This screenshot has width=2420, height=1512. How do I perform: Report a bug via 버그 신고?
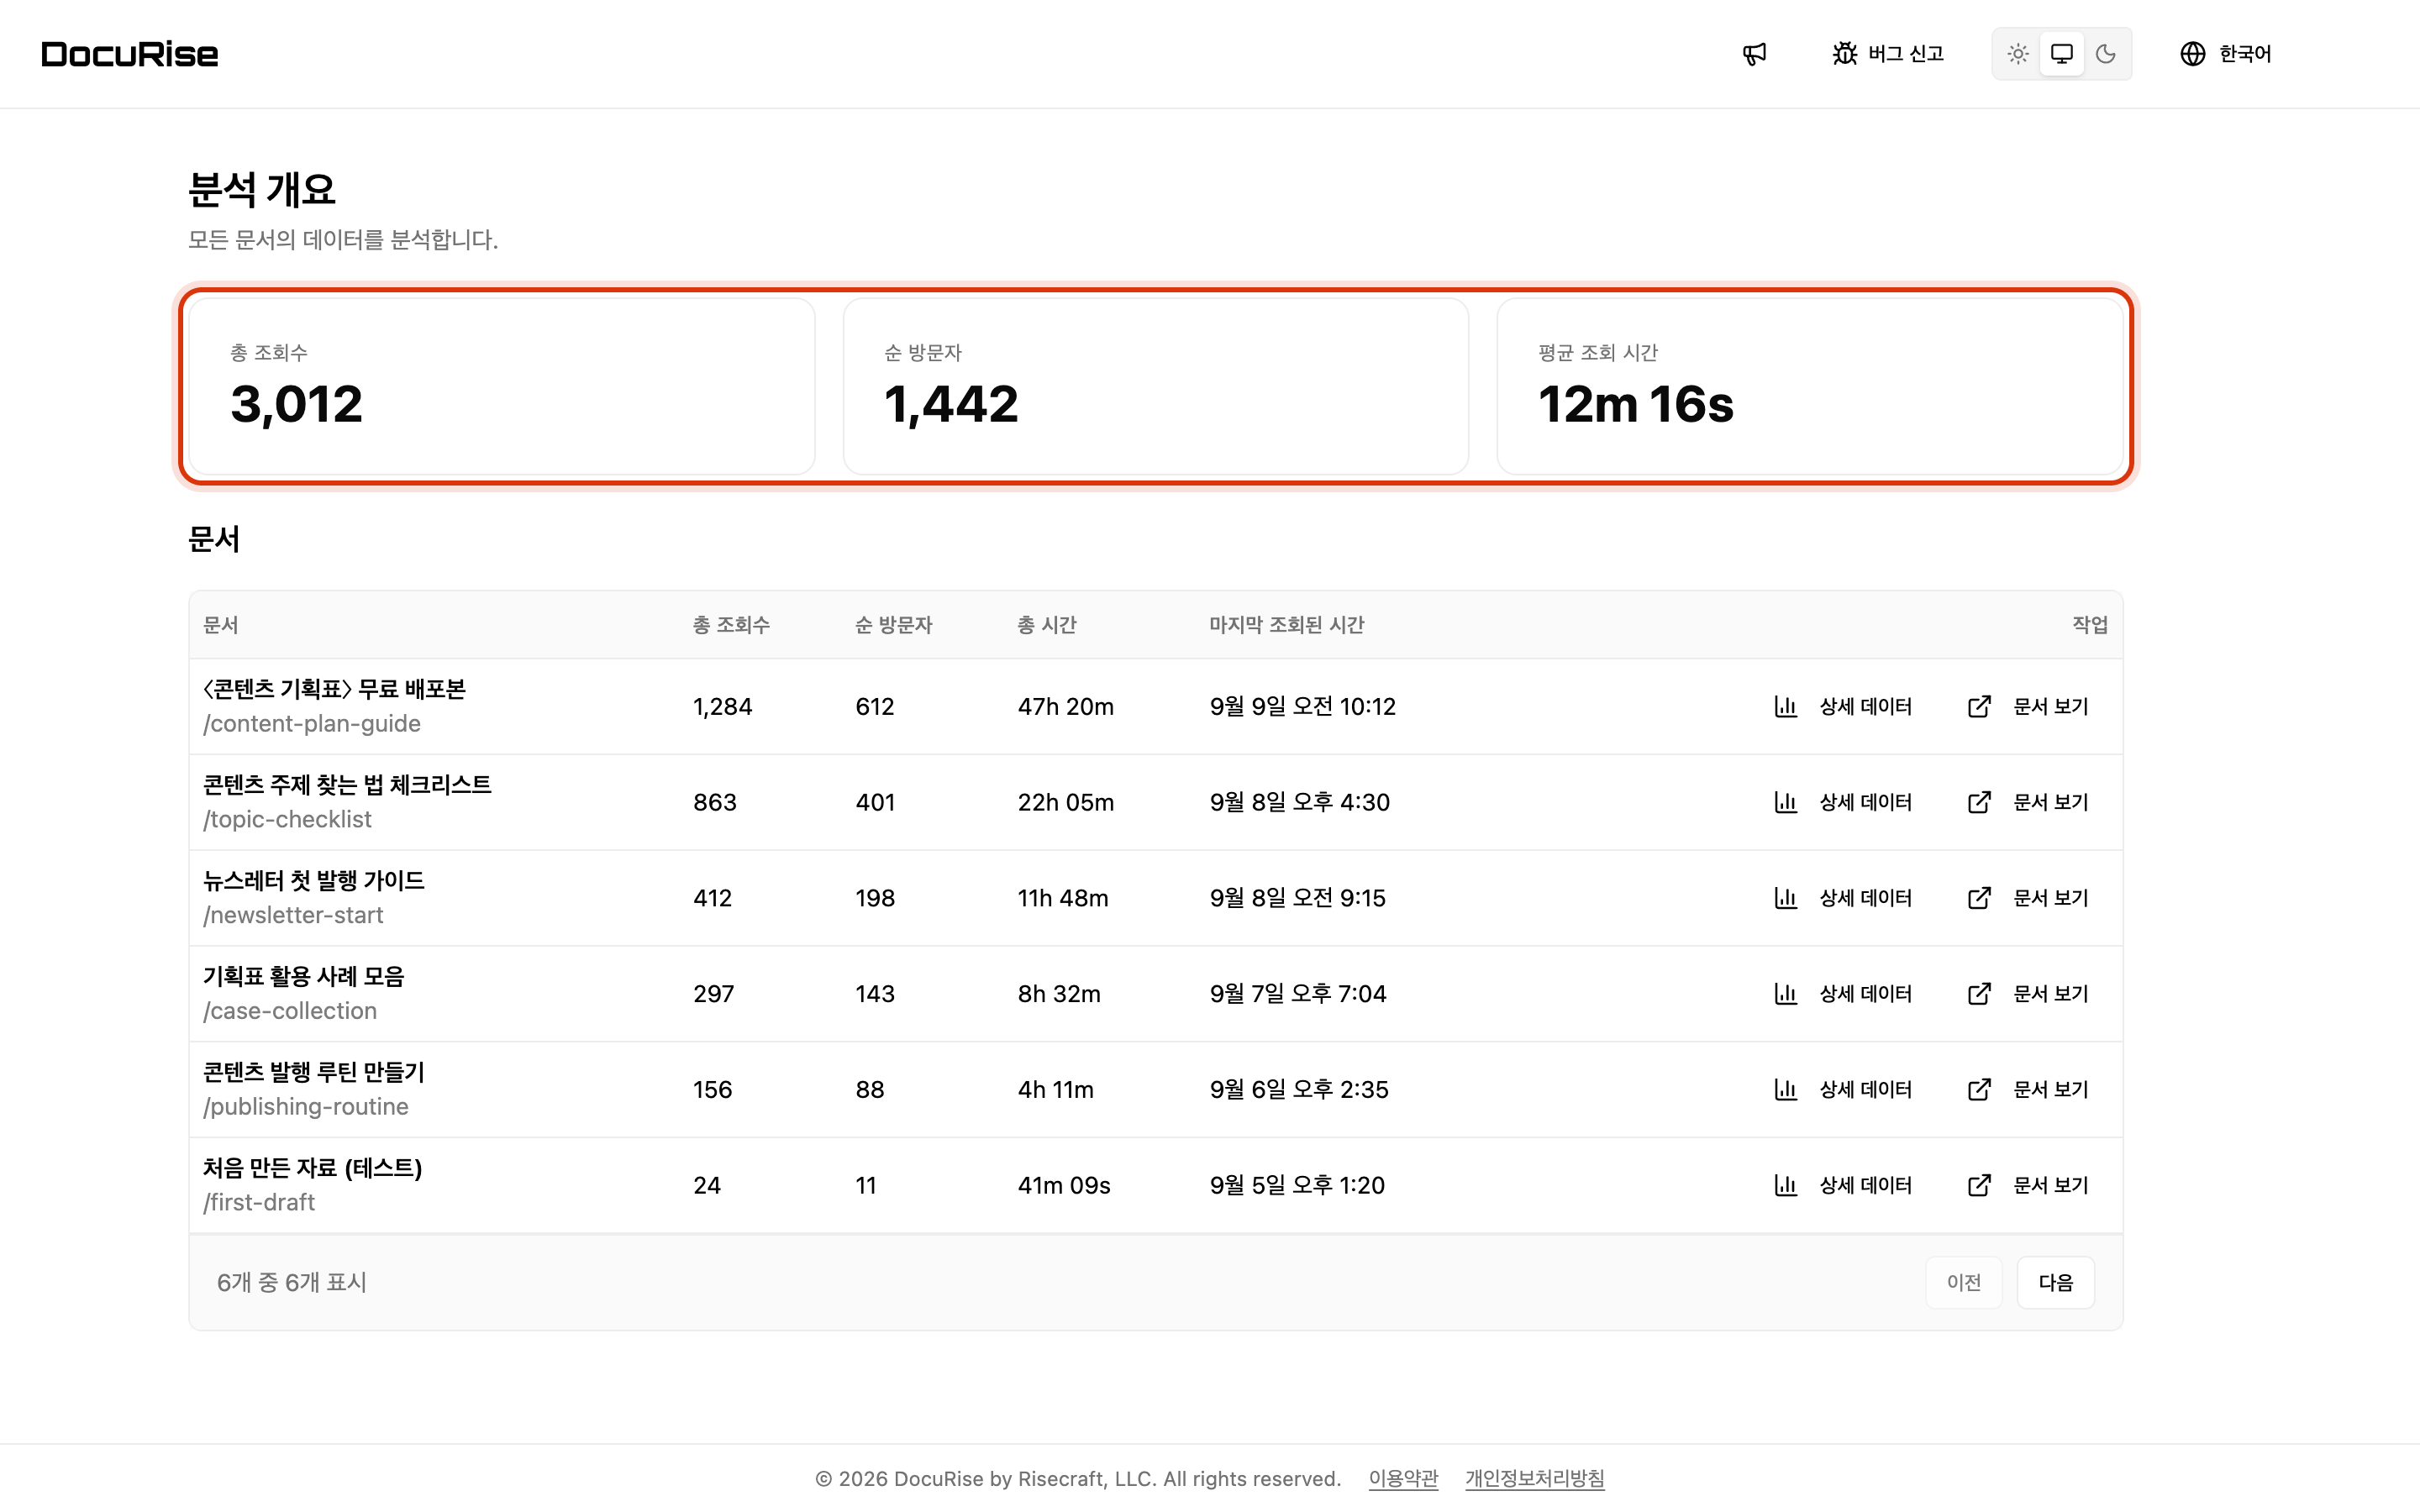click(1887, 54)
